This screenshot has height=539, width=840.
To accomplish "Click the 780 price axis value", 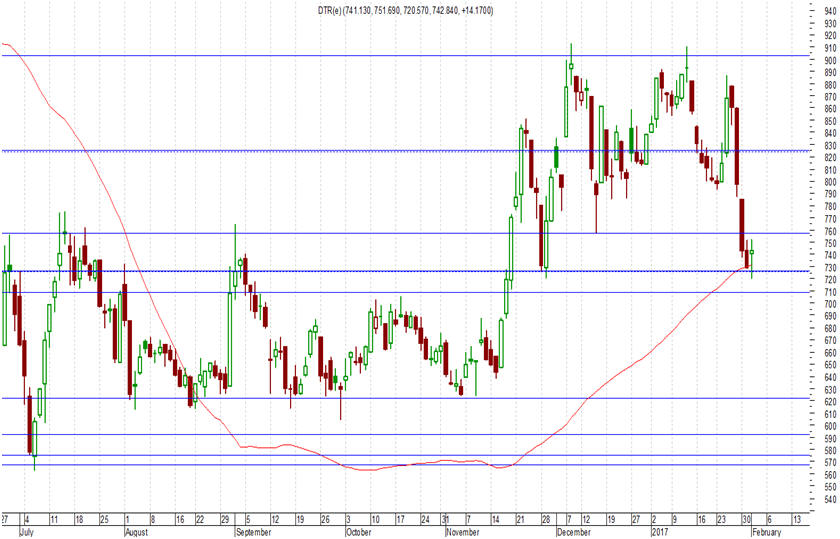I will (x=830, y=206).
